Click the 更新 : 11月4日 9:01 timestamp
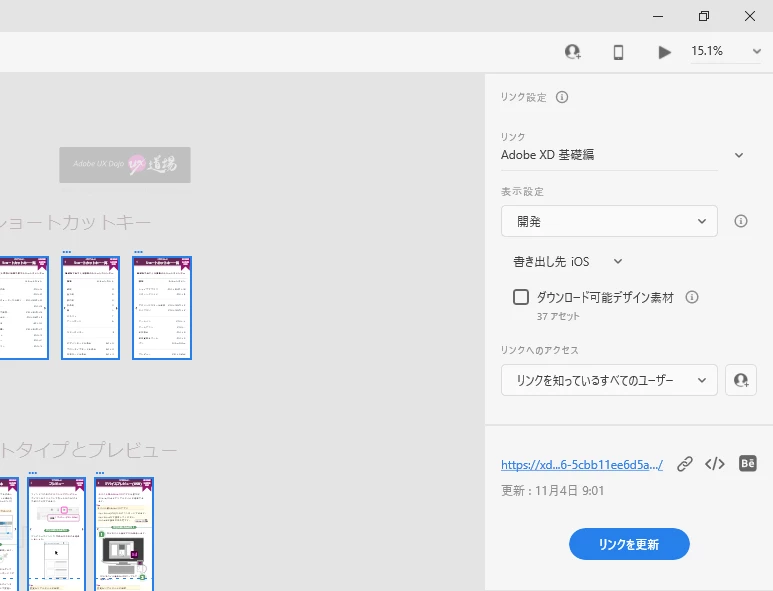Screen dimensions: 773x591 553,491
